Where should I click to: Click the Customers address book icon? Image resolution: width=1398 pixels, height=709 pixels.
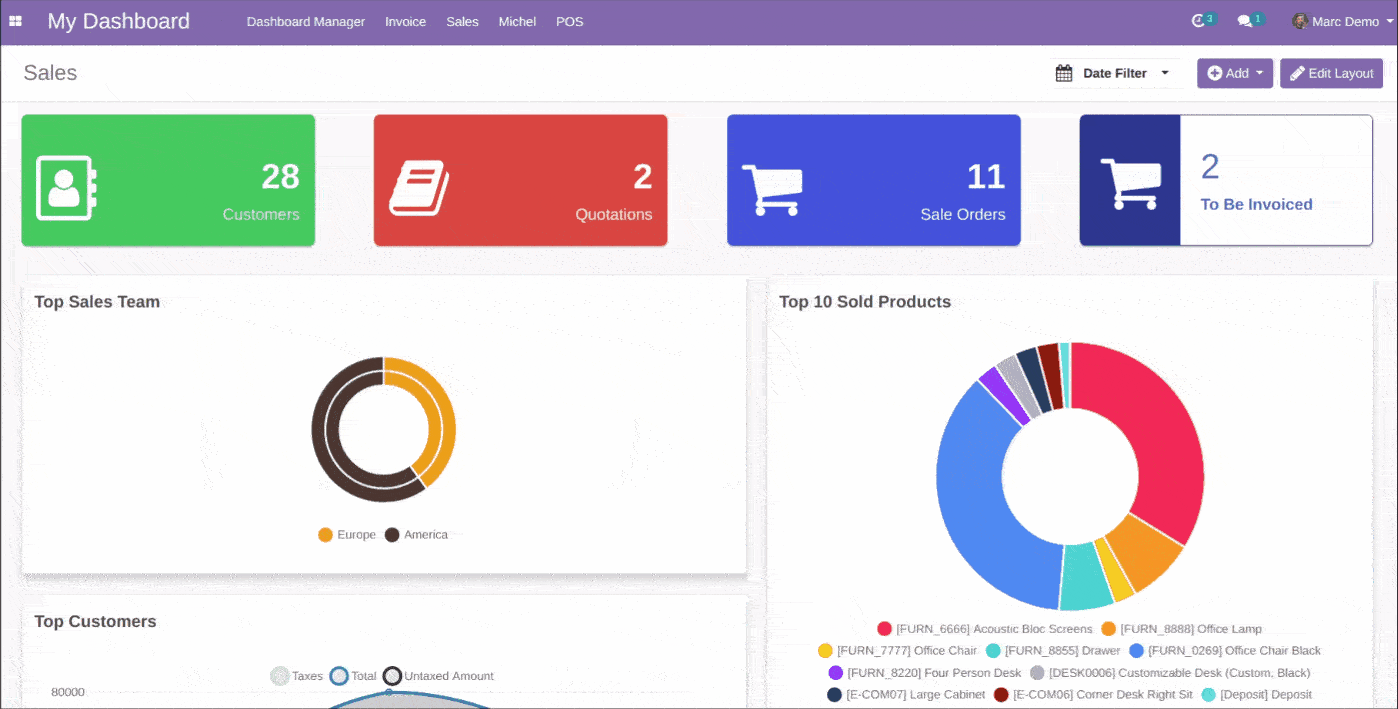pyautogui.click(x=66, y=188)
